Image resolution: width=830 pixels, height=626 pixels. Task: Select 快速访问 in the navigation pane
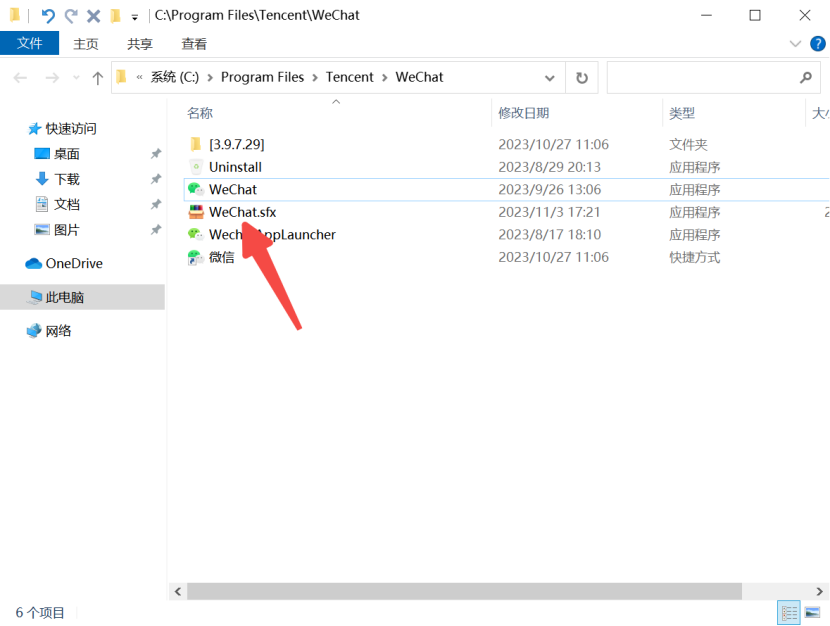tap(71, 129)
